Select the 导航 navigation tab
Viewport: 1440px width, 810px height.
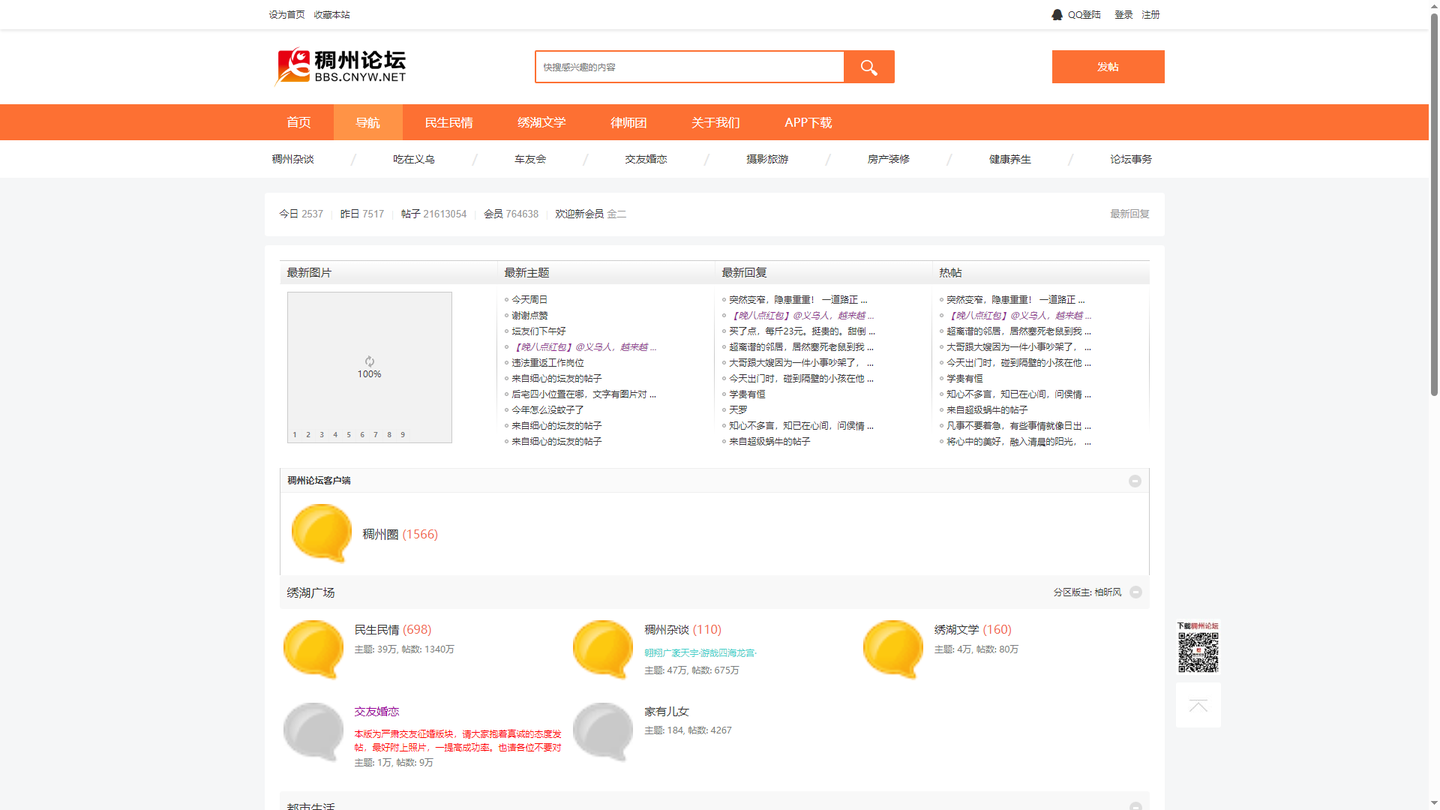[368, 122]
